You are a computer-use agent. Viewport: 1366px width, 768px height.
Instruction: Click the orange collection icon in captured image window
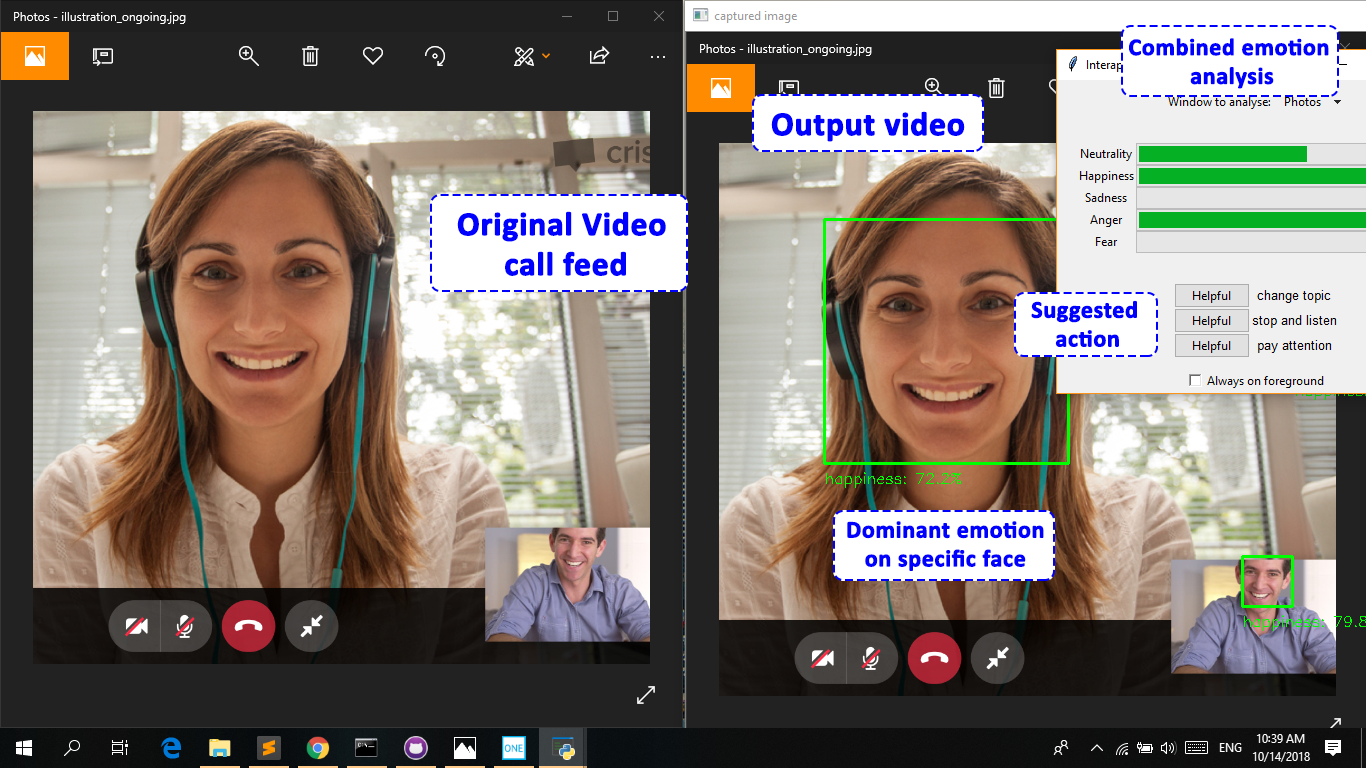click(720, 88)
